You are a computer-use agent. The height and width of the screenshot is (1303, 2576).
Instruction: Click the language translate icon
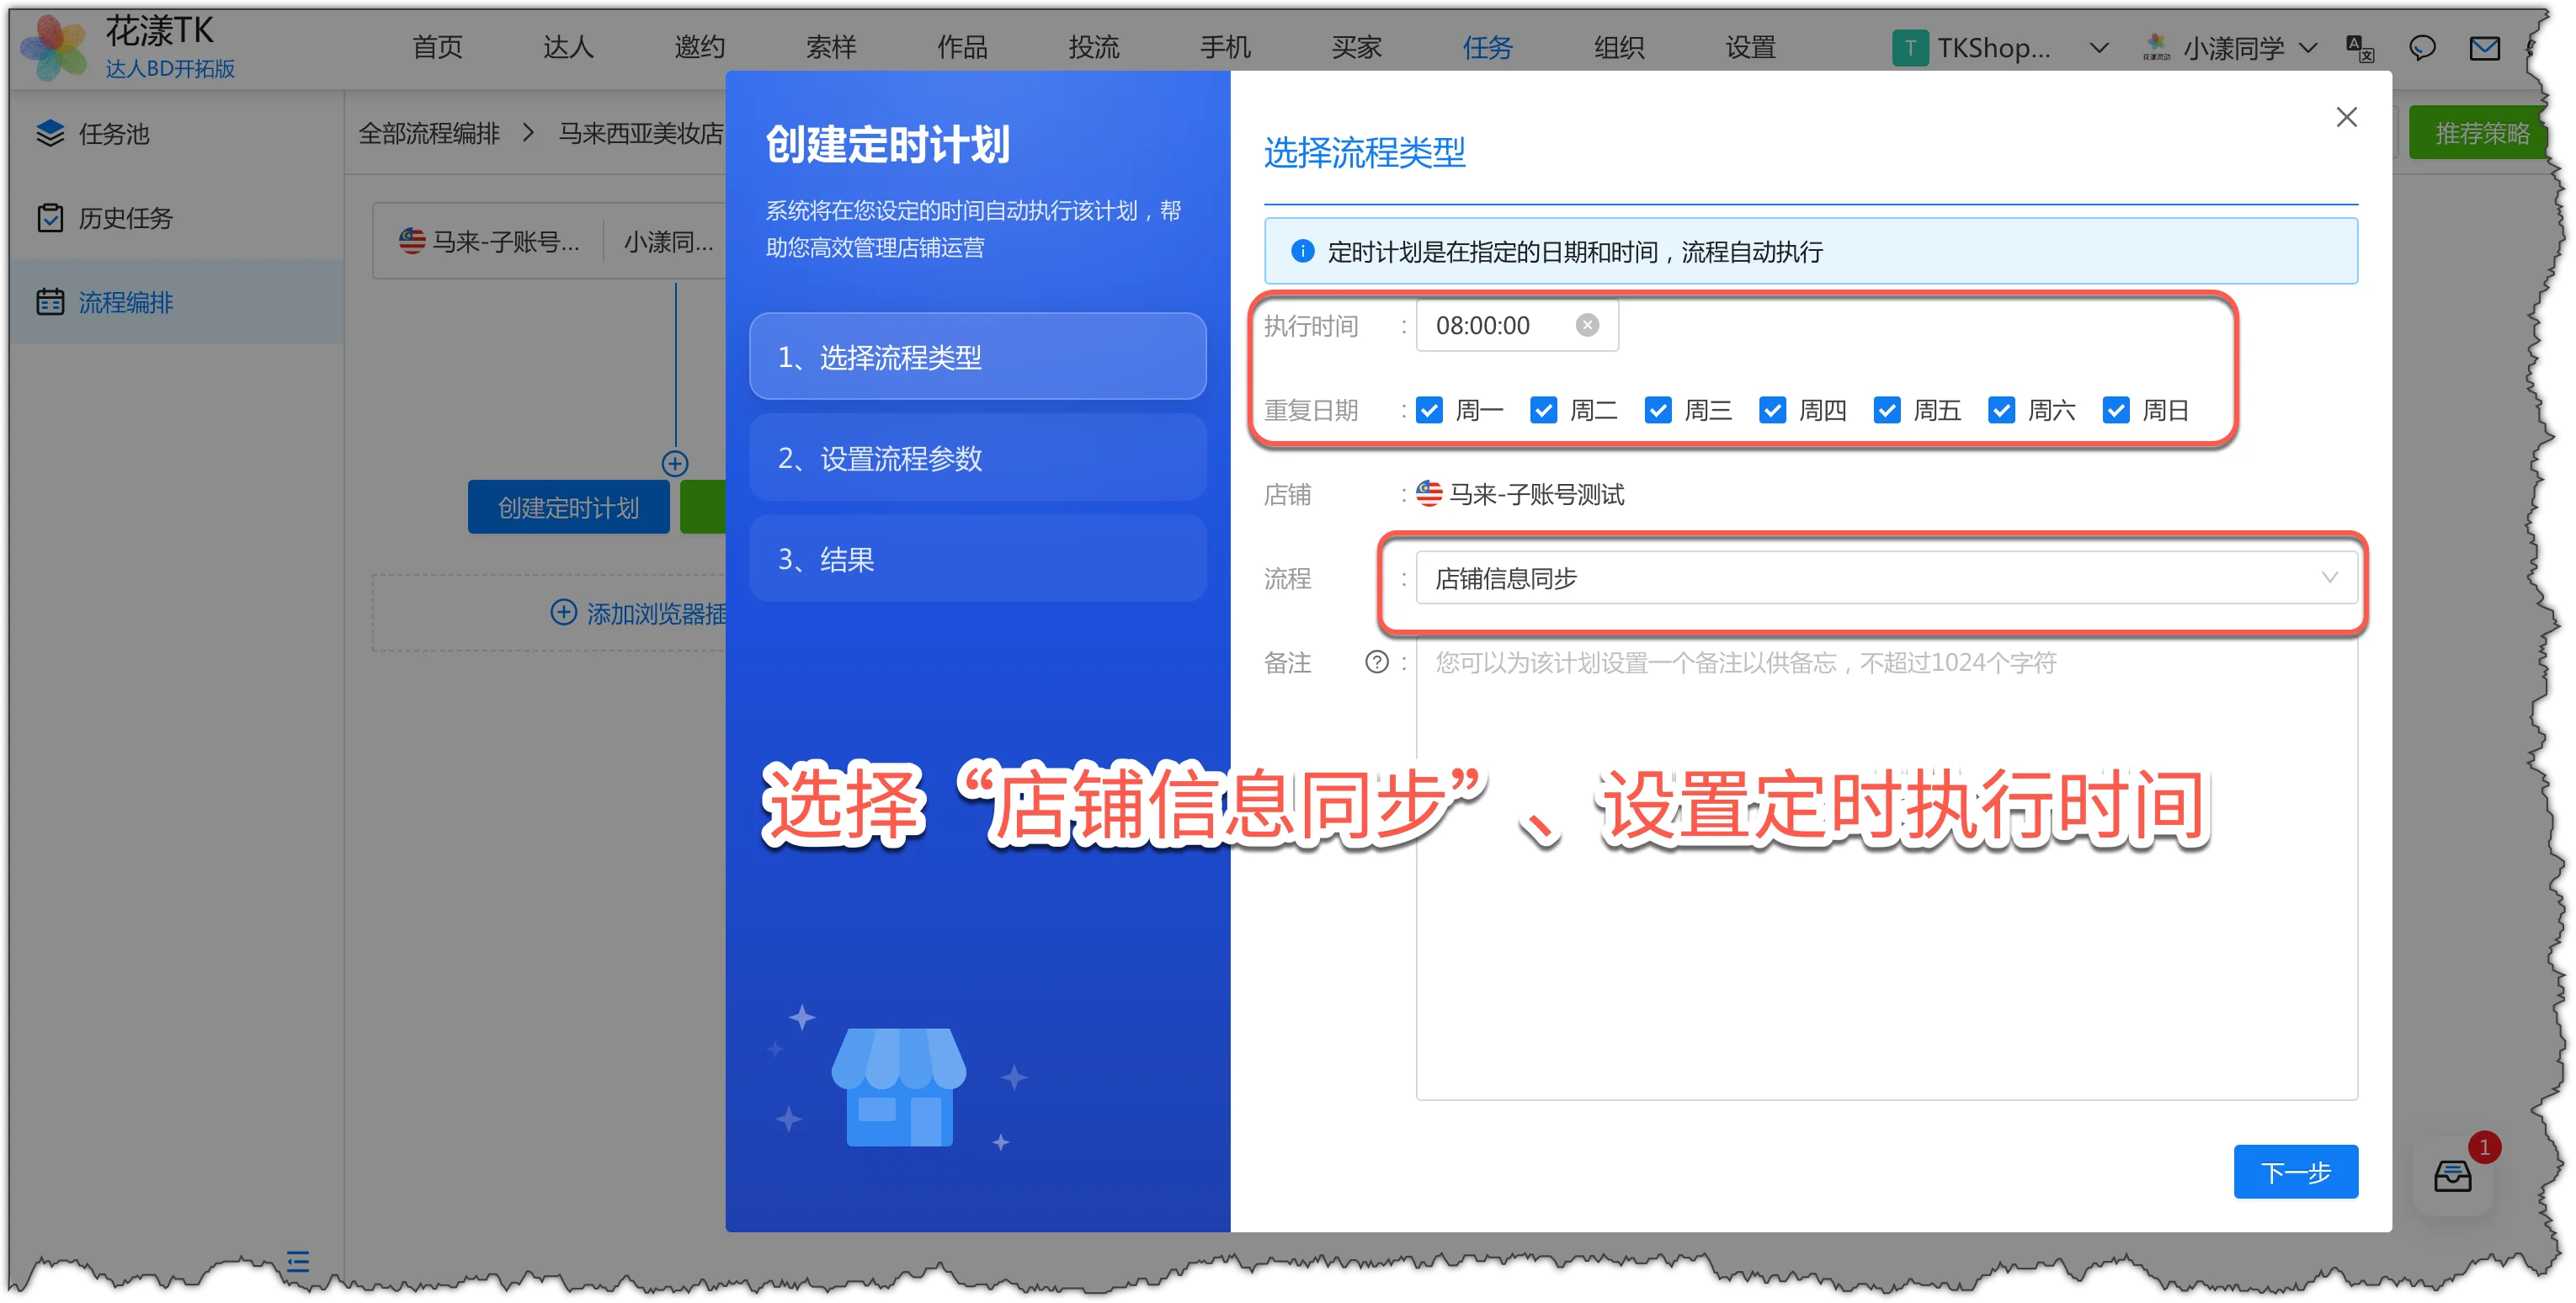click(x=2360, y=48)
